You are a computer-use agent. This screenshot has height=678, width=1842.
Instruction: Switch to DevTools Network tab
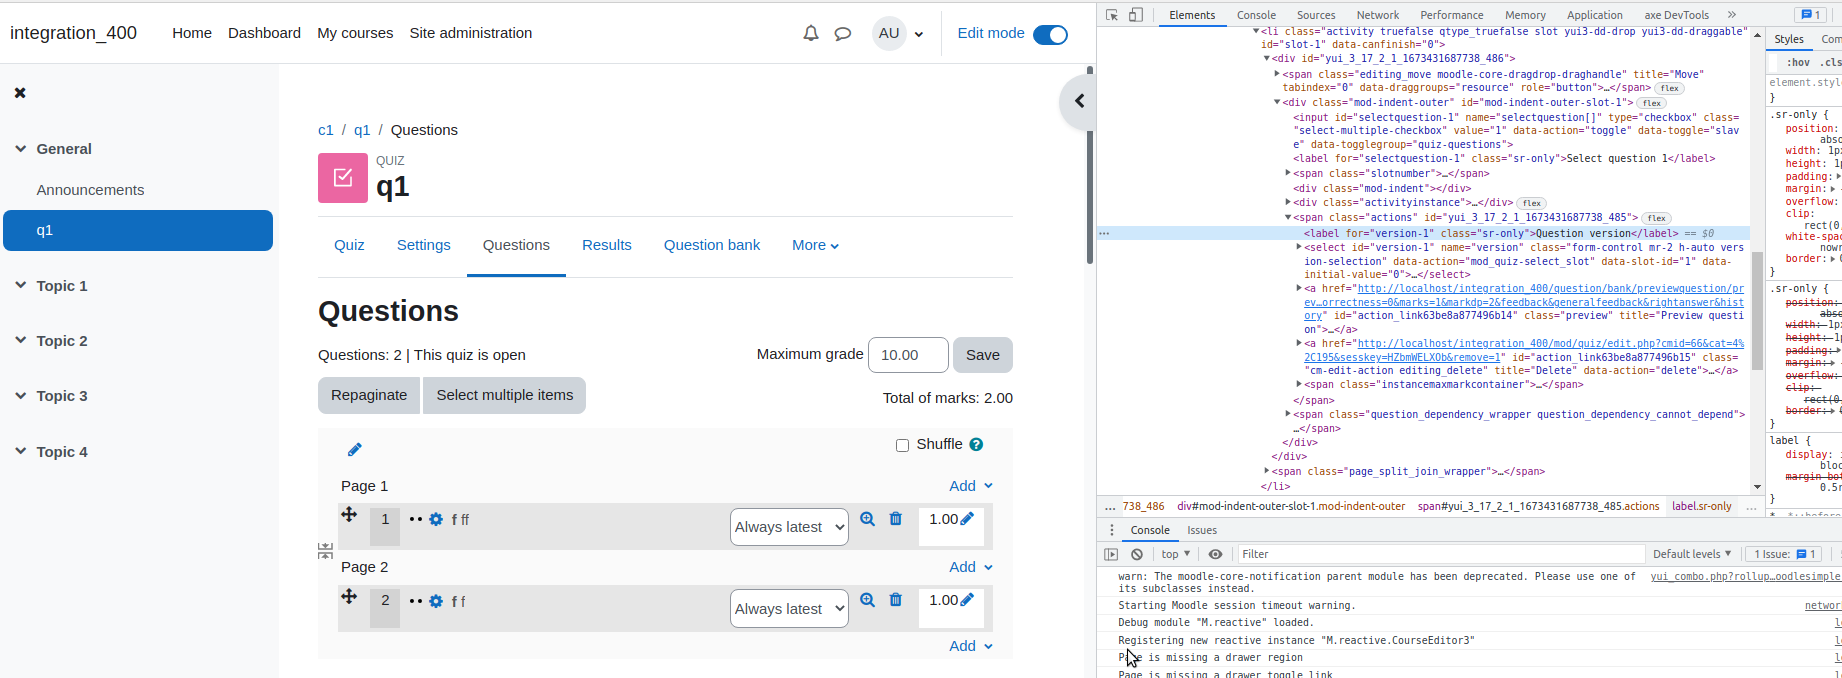[1378, 15]
